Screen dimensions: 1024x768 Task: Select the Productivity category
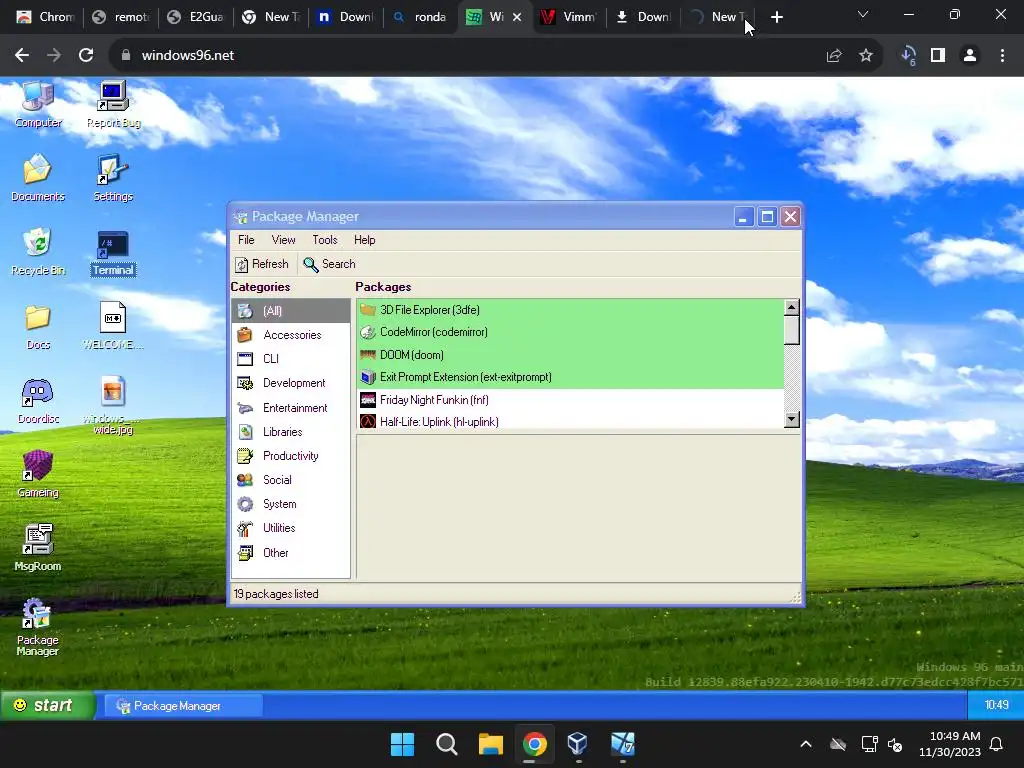tap(291, 456)
